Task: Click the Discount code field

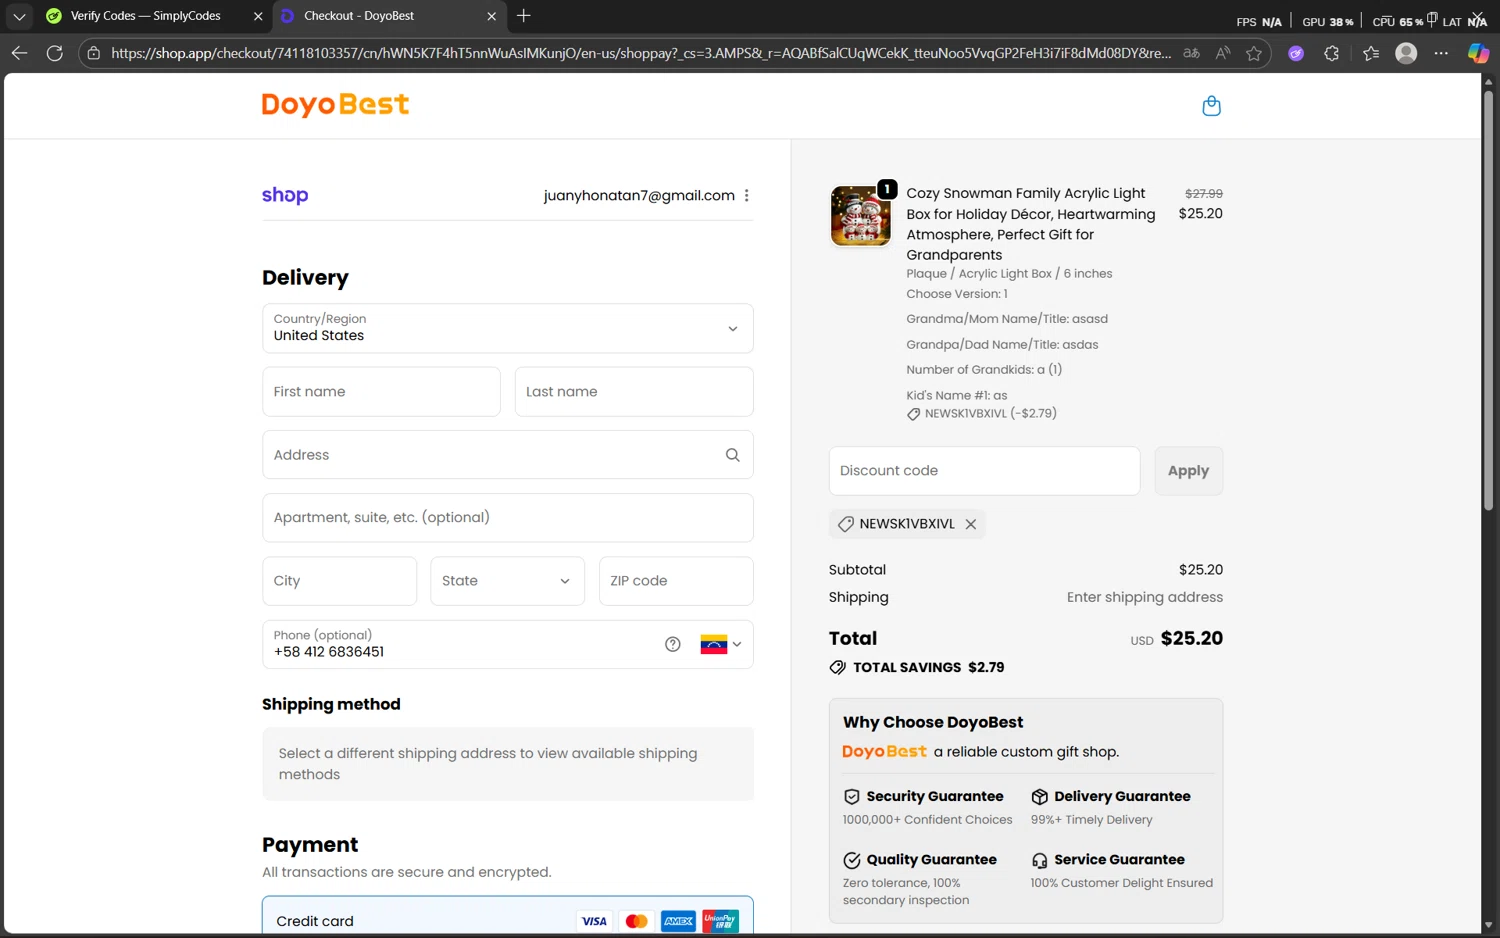Action: pos(984,471)
